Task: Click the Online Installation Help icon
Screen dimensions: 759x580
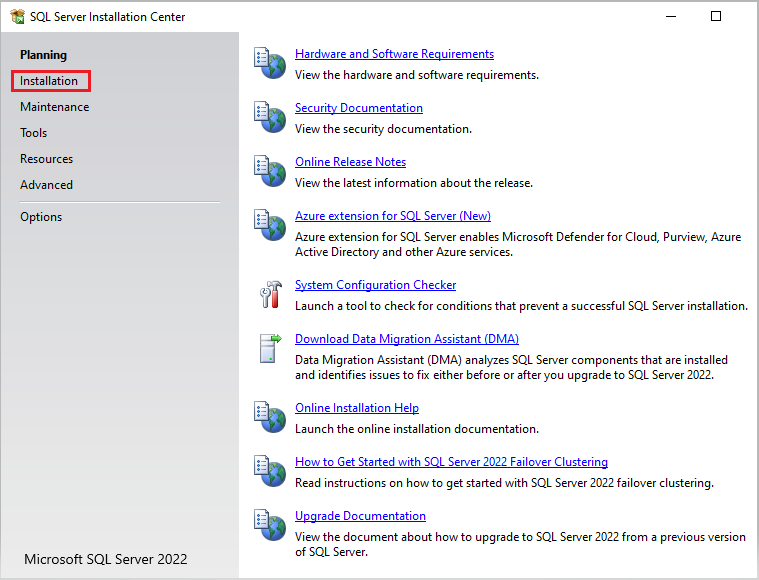Action: pyautogui.click(x=270, y=417)
